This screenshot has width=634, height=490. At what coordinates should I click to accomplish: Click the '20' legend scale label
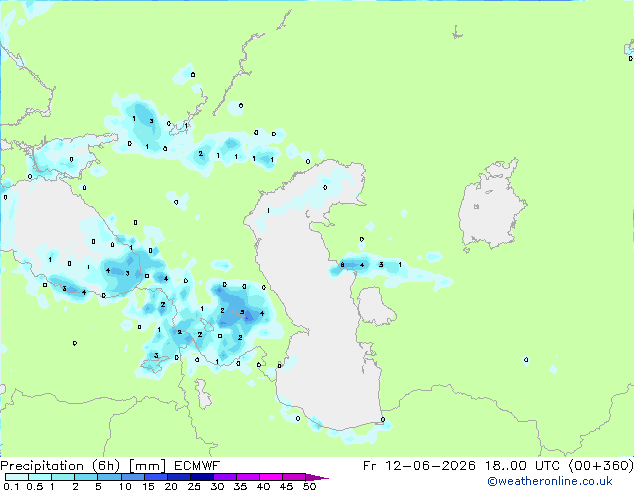click(x=171, y=486)
